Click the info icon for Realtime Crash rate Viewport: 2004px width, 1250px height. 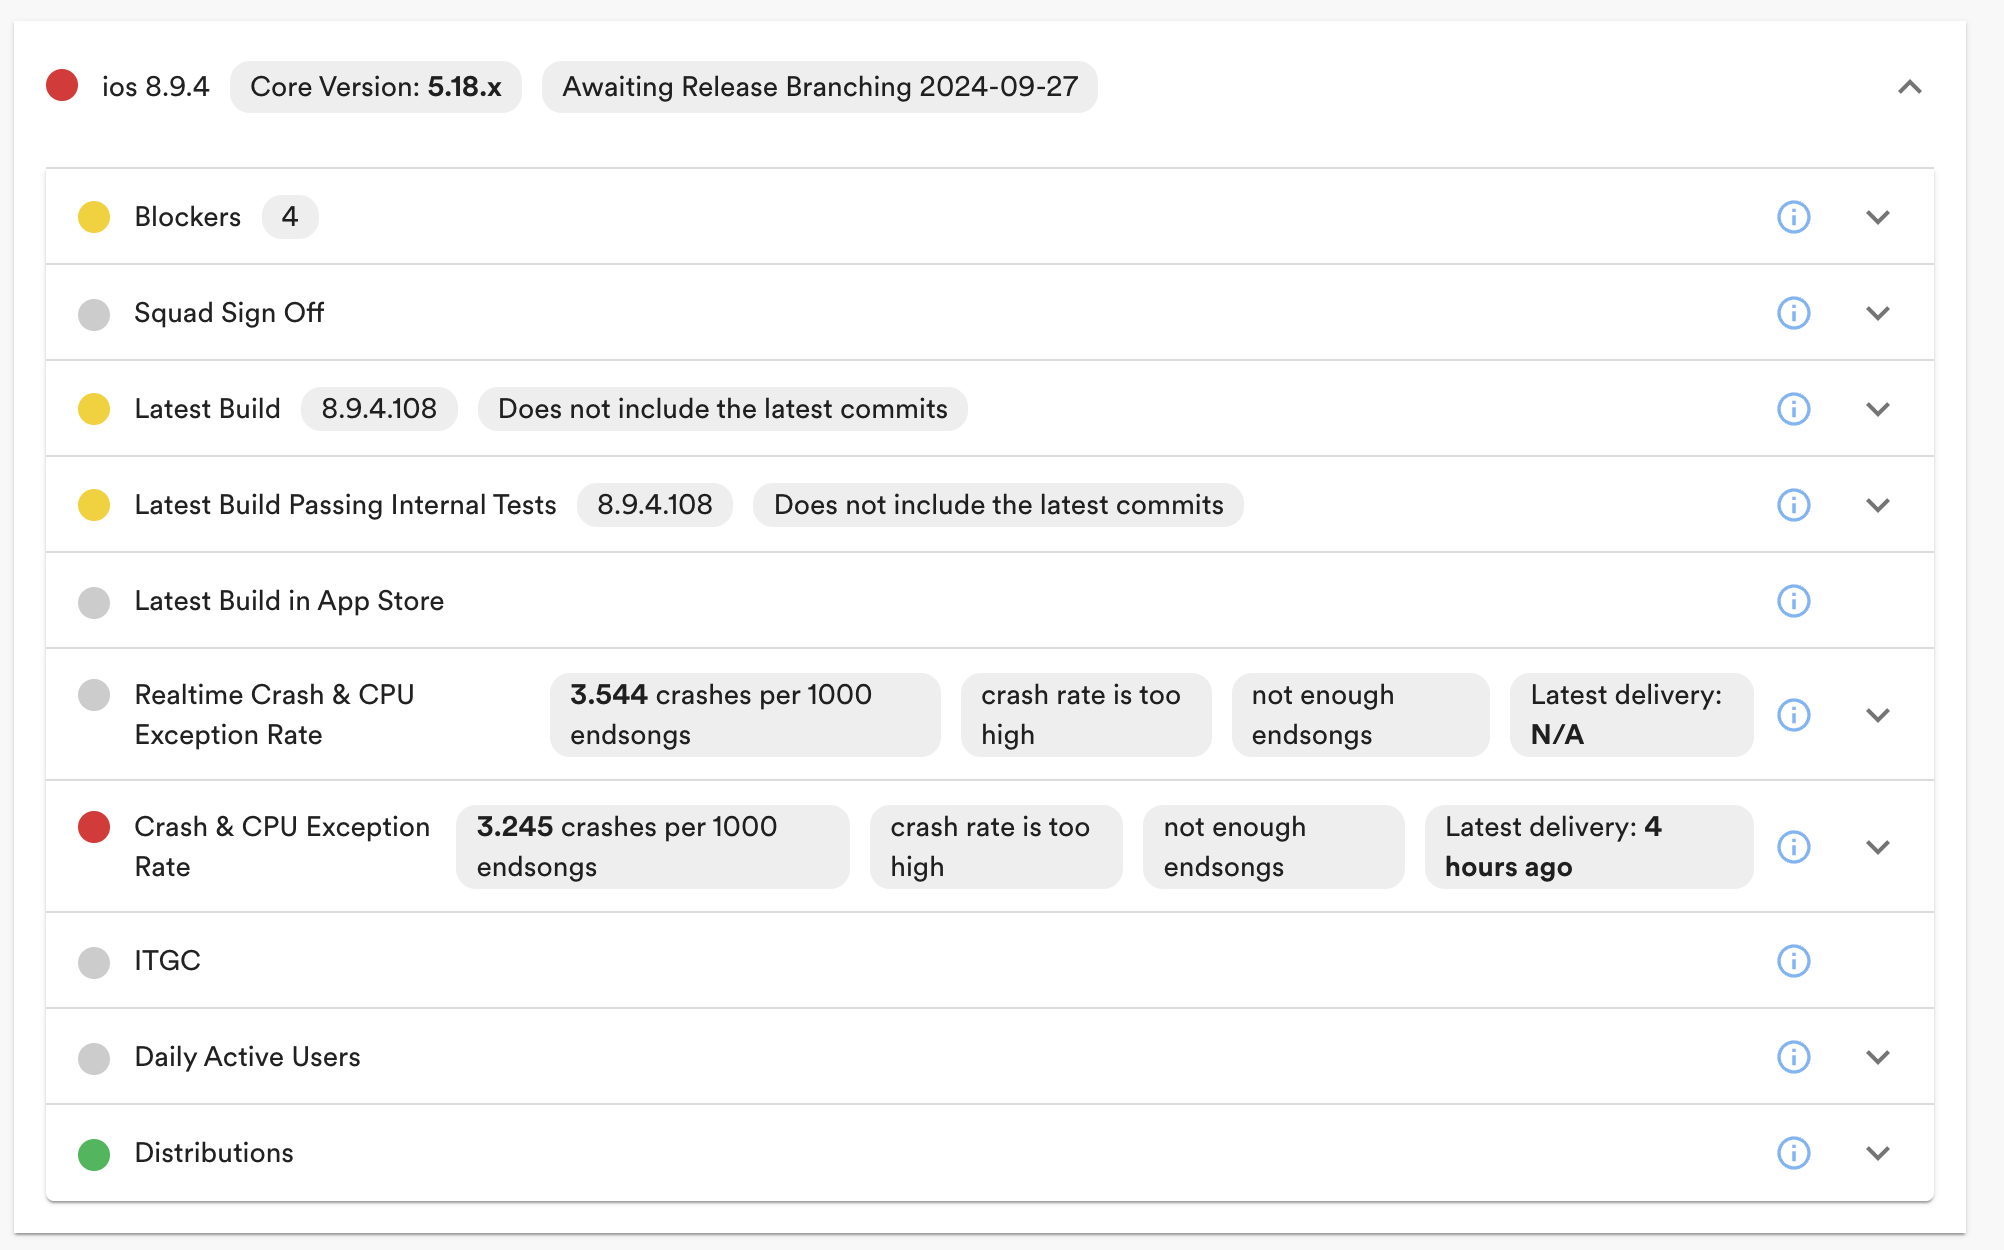[1793, 715]
